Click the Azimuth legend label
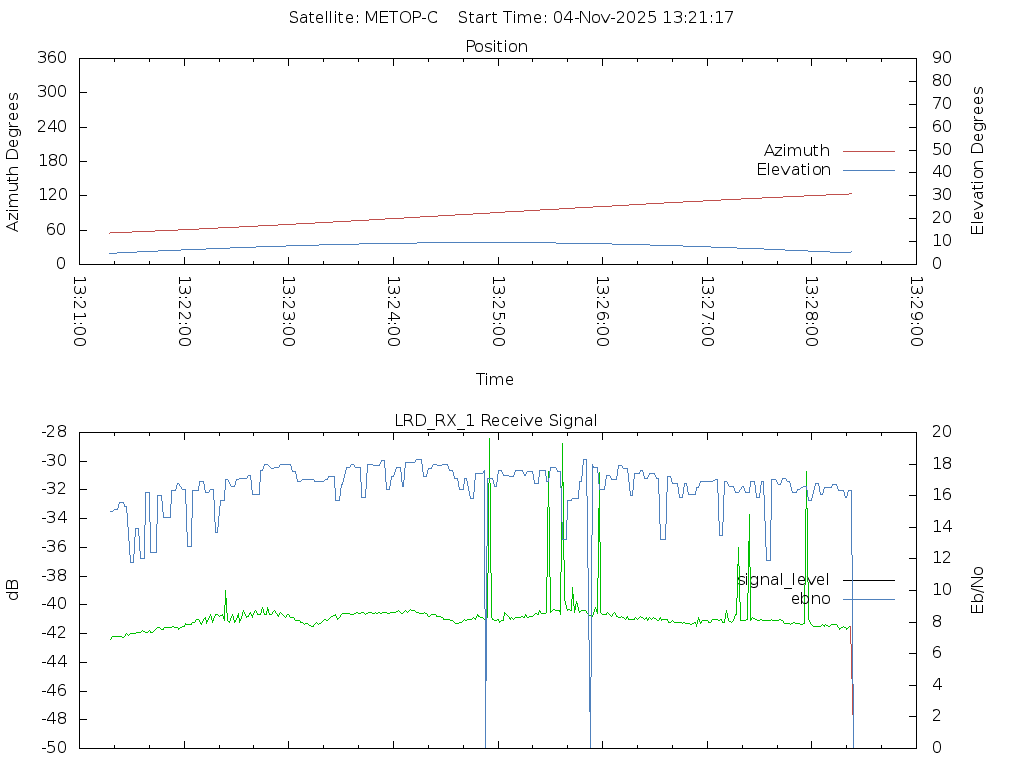The image size is (1024, 768). (x=796, y=151)
